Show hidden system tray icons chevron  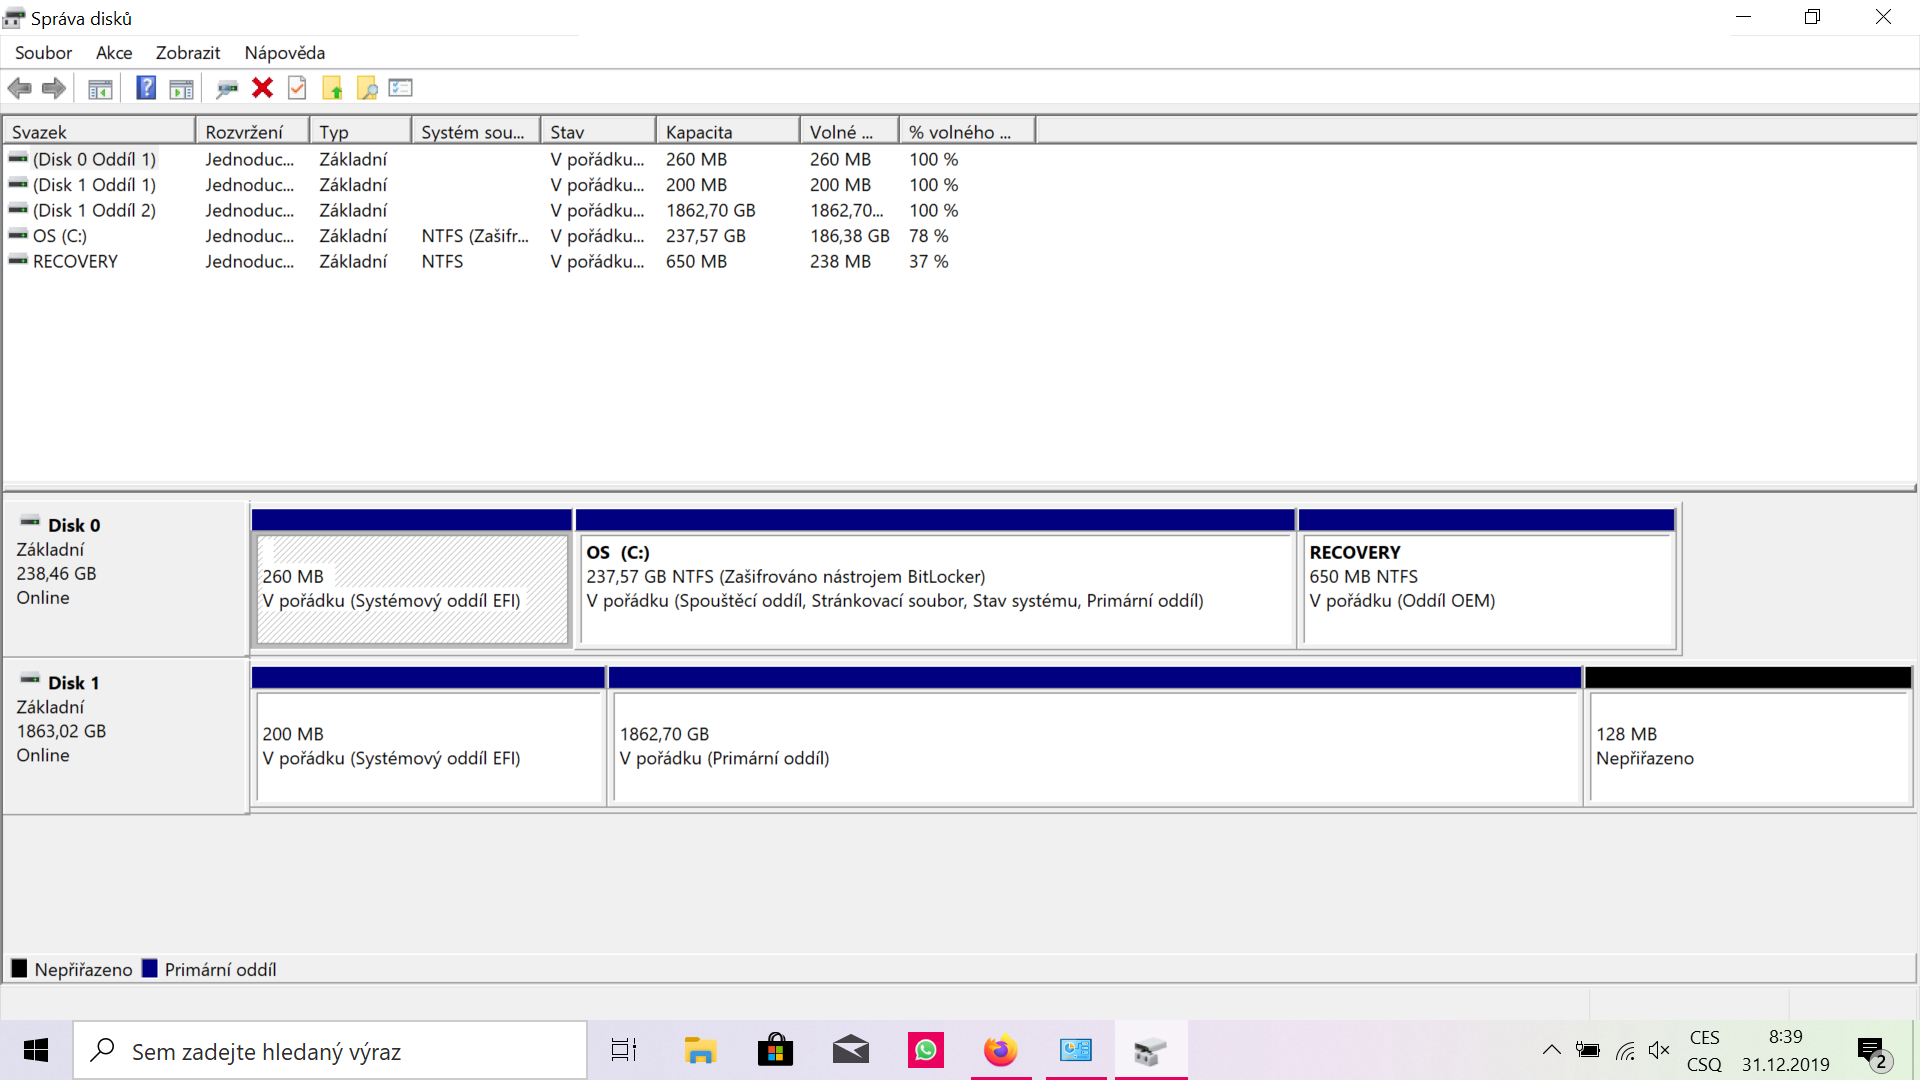(x=1551, y=1050)
